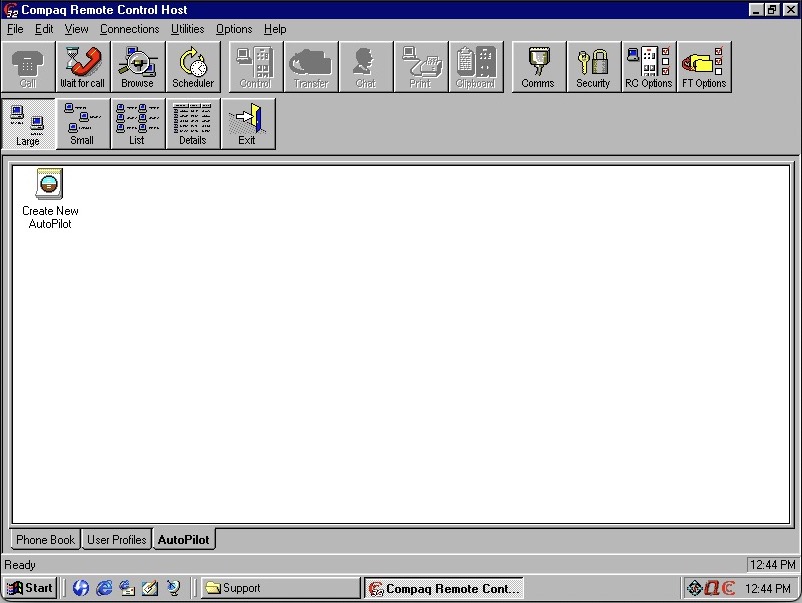Open RC Options configuration
Image resolution: width=802 pixels, height=603 pixels.
[648, 66]
